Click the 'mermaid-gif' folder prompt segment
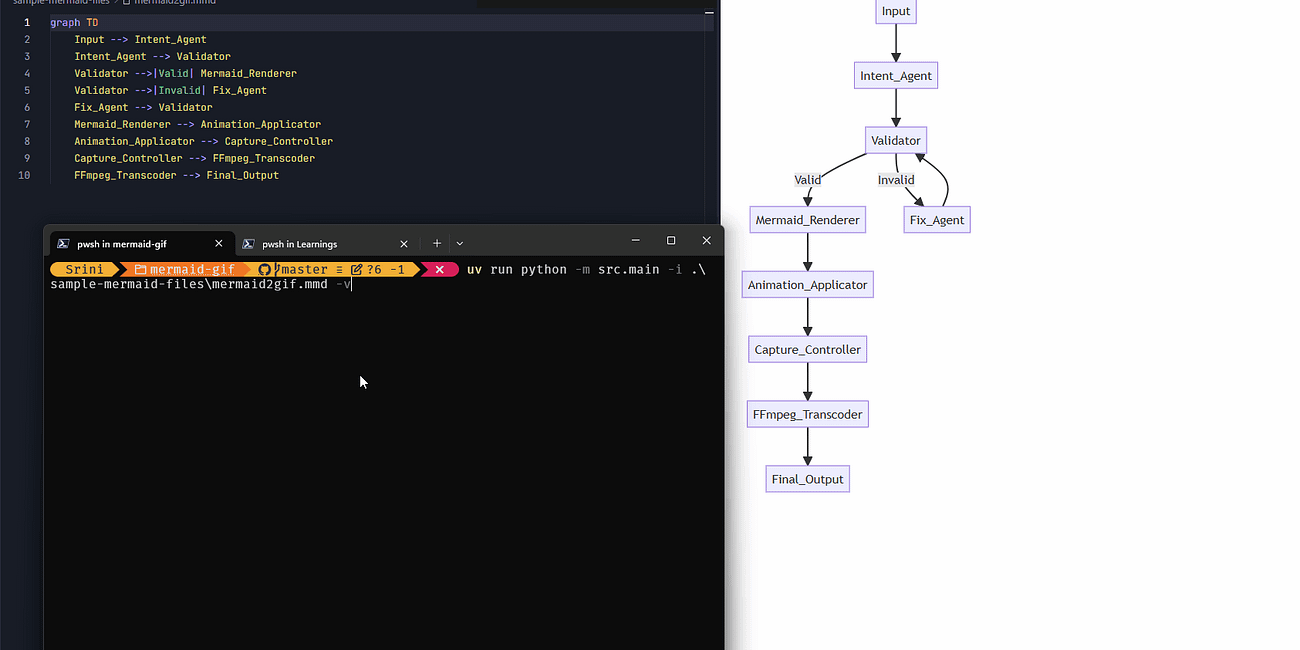This screenshot has height=650, width=1300. pos(184,270)
